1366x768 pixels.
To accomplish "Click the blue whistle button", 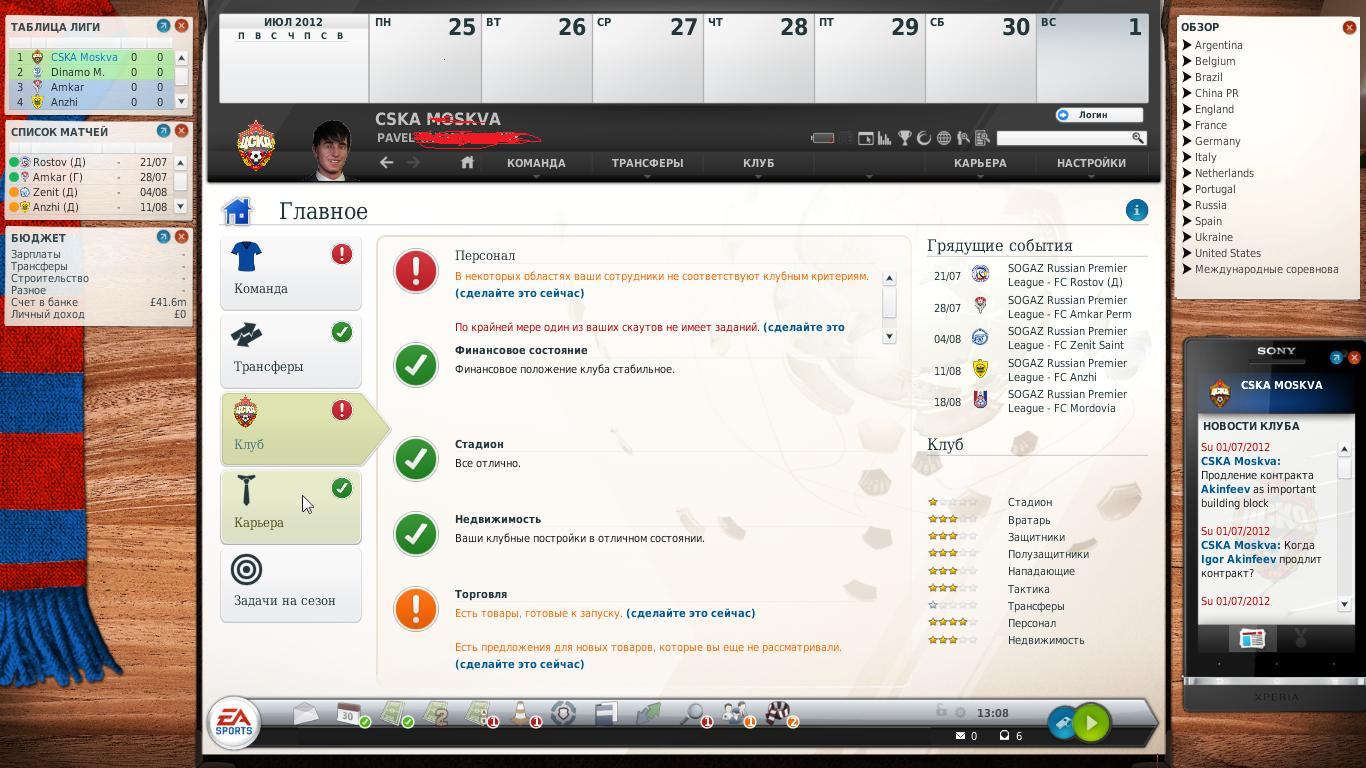I will click(x=1062, y=723).
